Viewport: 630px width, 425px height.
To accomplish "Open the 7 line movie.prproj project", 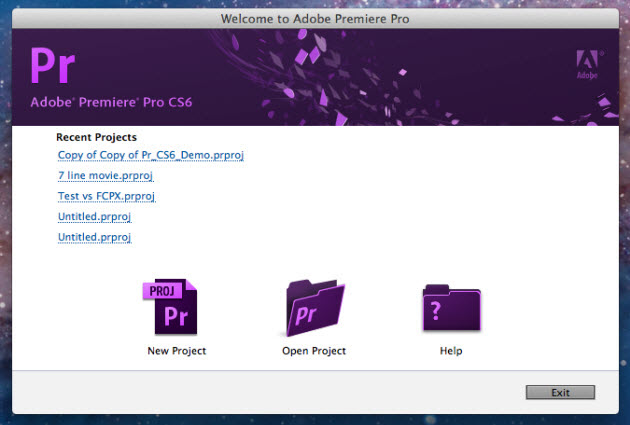I will (106, 176).
